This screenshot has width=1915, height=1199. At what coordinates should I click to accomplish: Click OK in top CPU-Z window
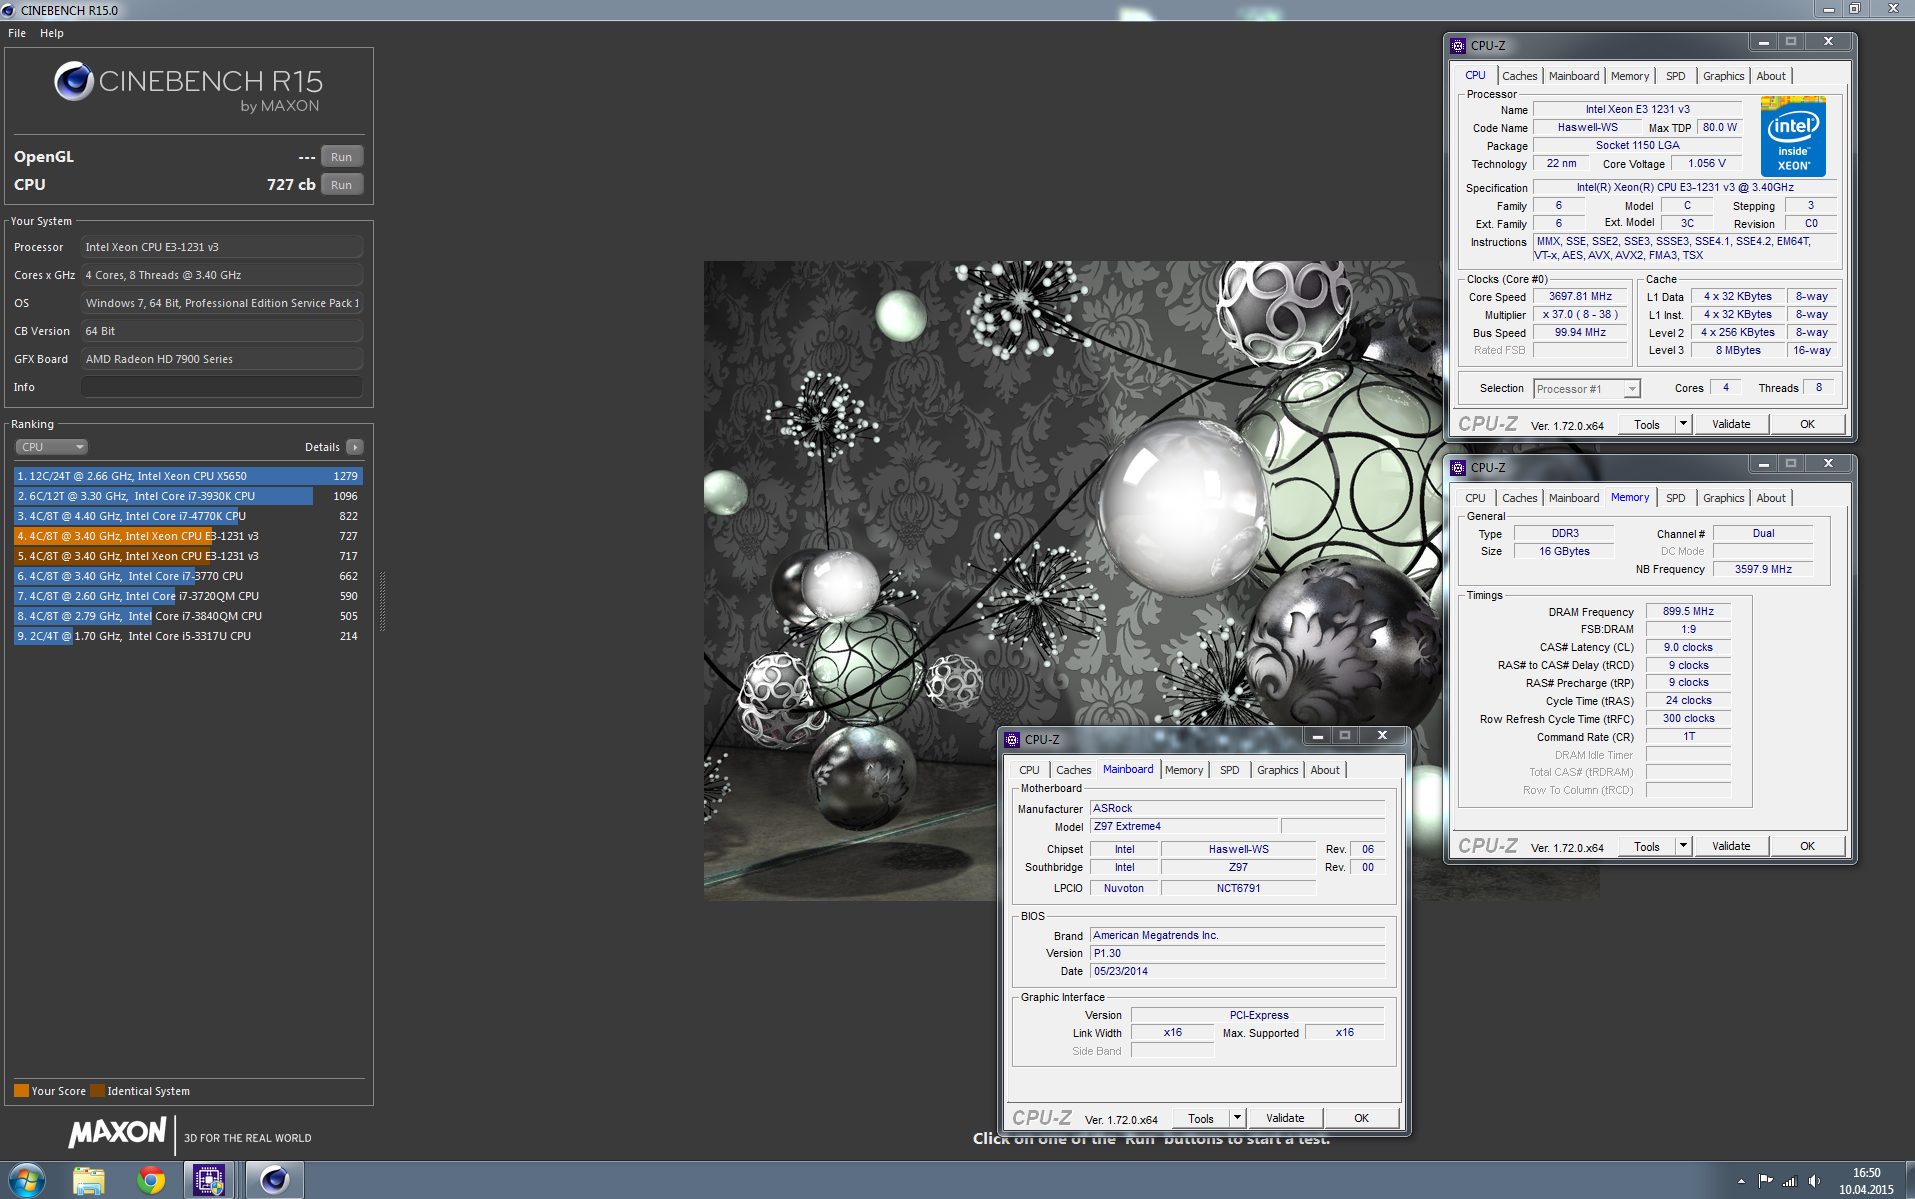point(1807,424)
